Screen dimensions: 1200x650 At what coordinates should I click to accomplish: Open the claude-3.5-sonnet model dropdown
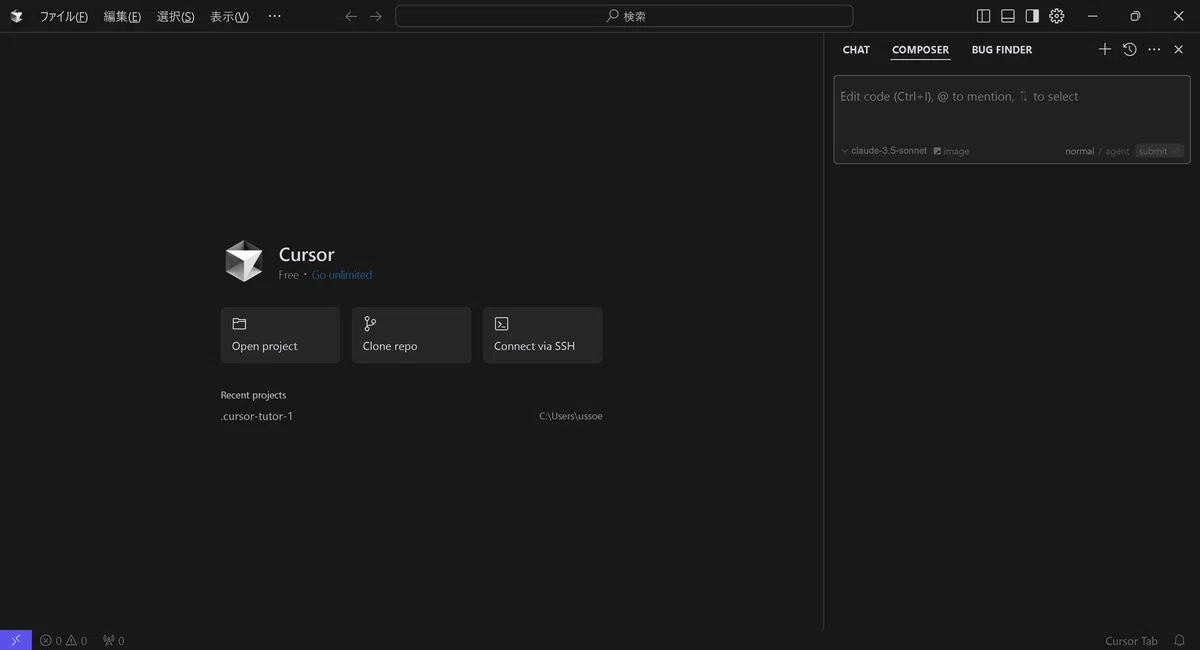tap(884, 151)
